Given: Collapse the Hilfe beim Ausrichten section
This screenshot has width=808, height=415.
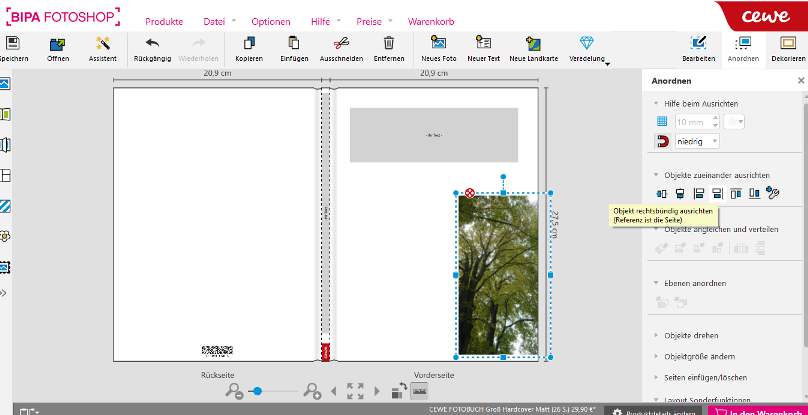Looking at the screenshot, I should pos(656,104).
